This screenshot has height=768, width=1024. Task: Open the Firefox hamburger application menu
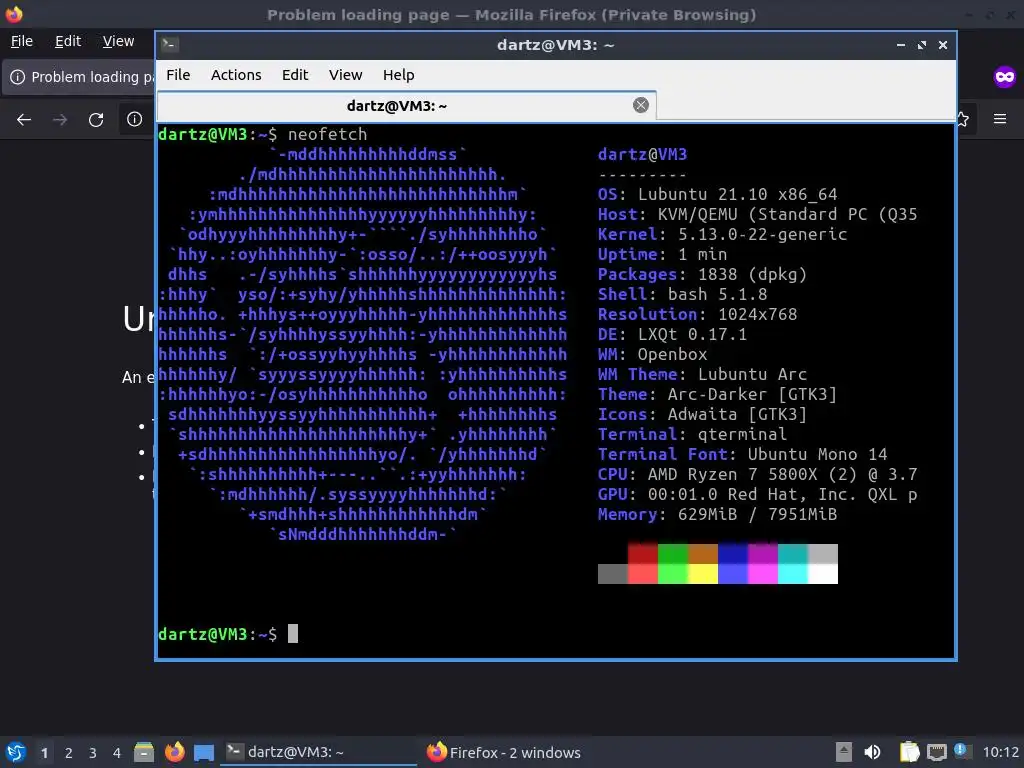point(1000,119)
